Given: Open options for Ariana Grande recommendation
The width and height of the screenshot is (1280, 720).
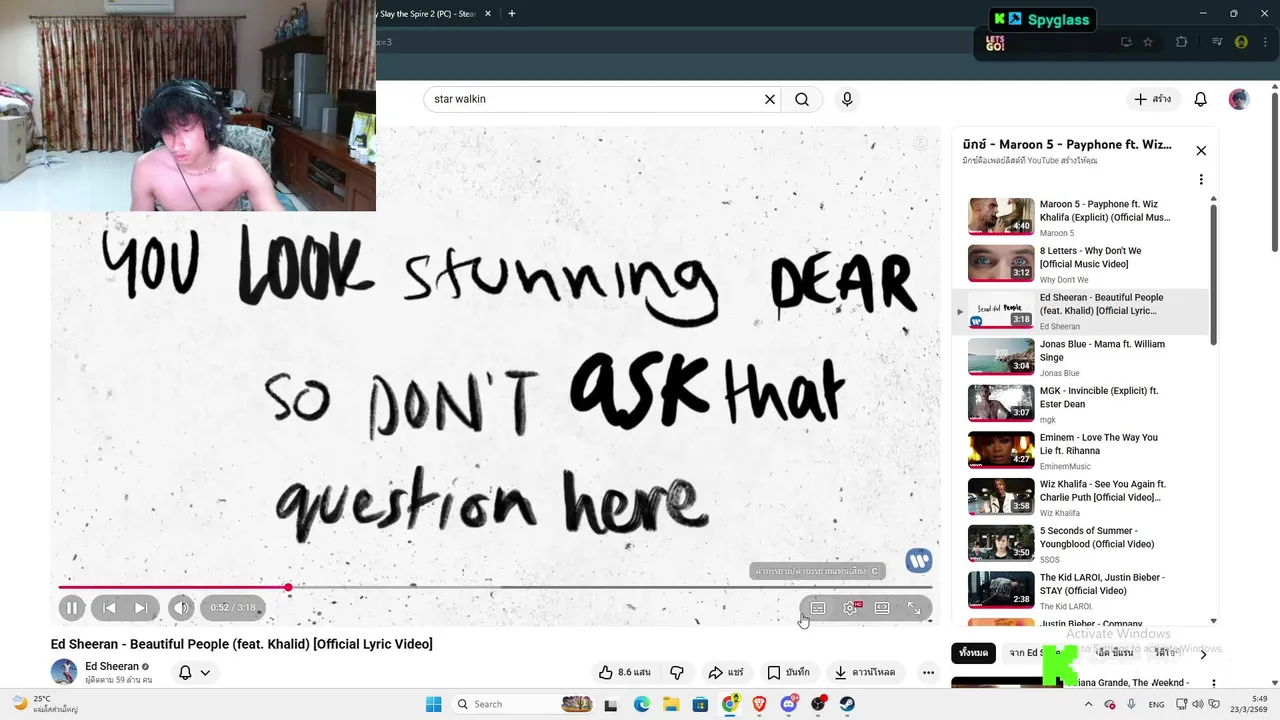Looking at the screenshot, I should pyautogui.click(x=1213, y=683).
